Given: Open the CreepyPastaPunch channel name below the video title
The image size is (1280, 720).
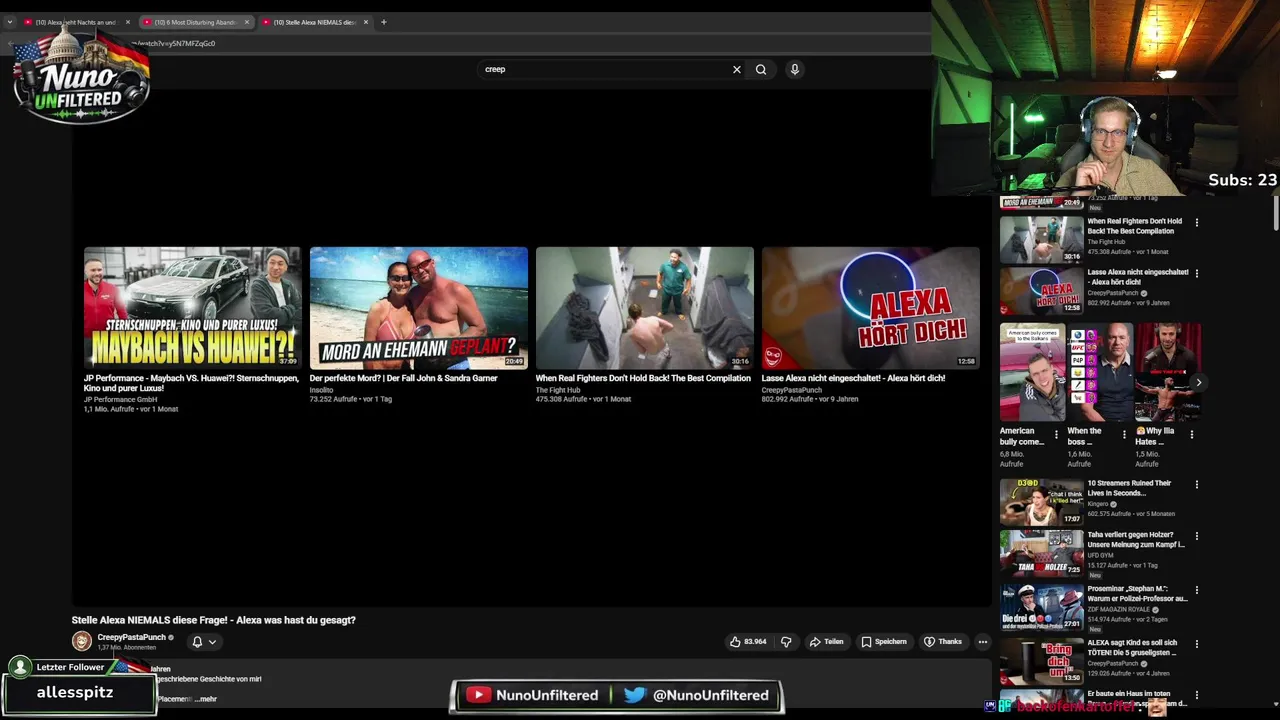Looking at the screenshot, I should point(132,637).
